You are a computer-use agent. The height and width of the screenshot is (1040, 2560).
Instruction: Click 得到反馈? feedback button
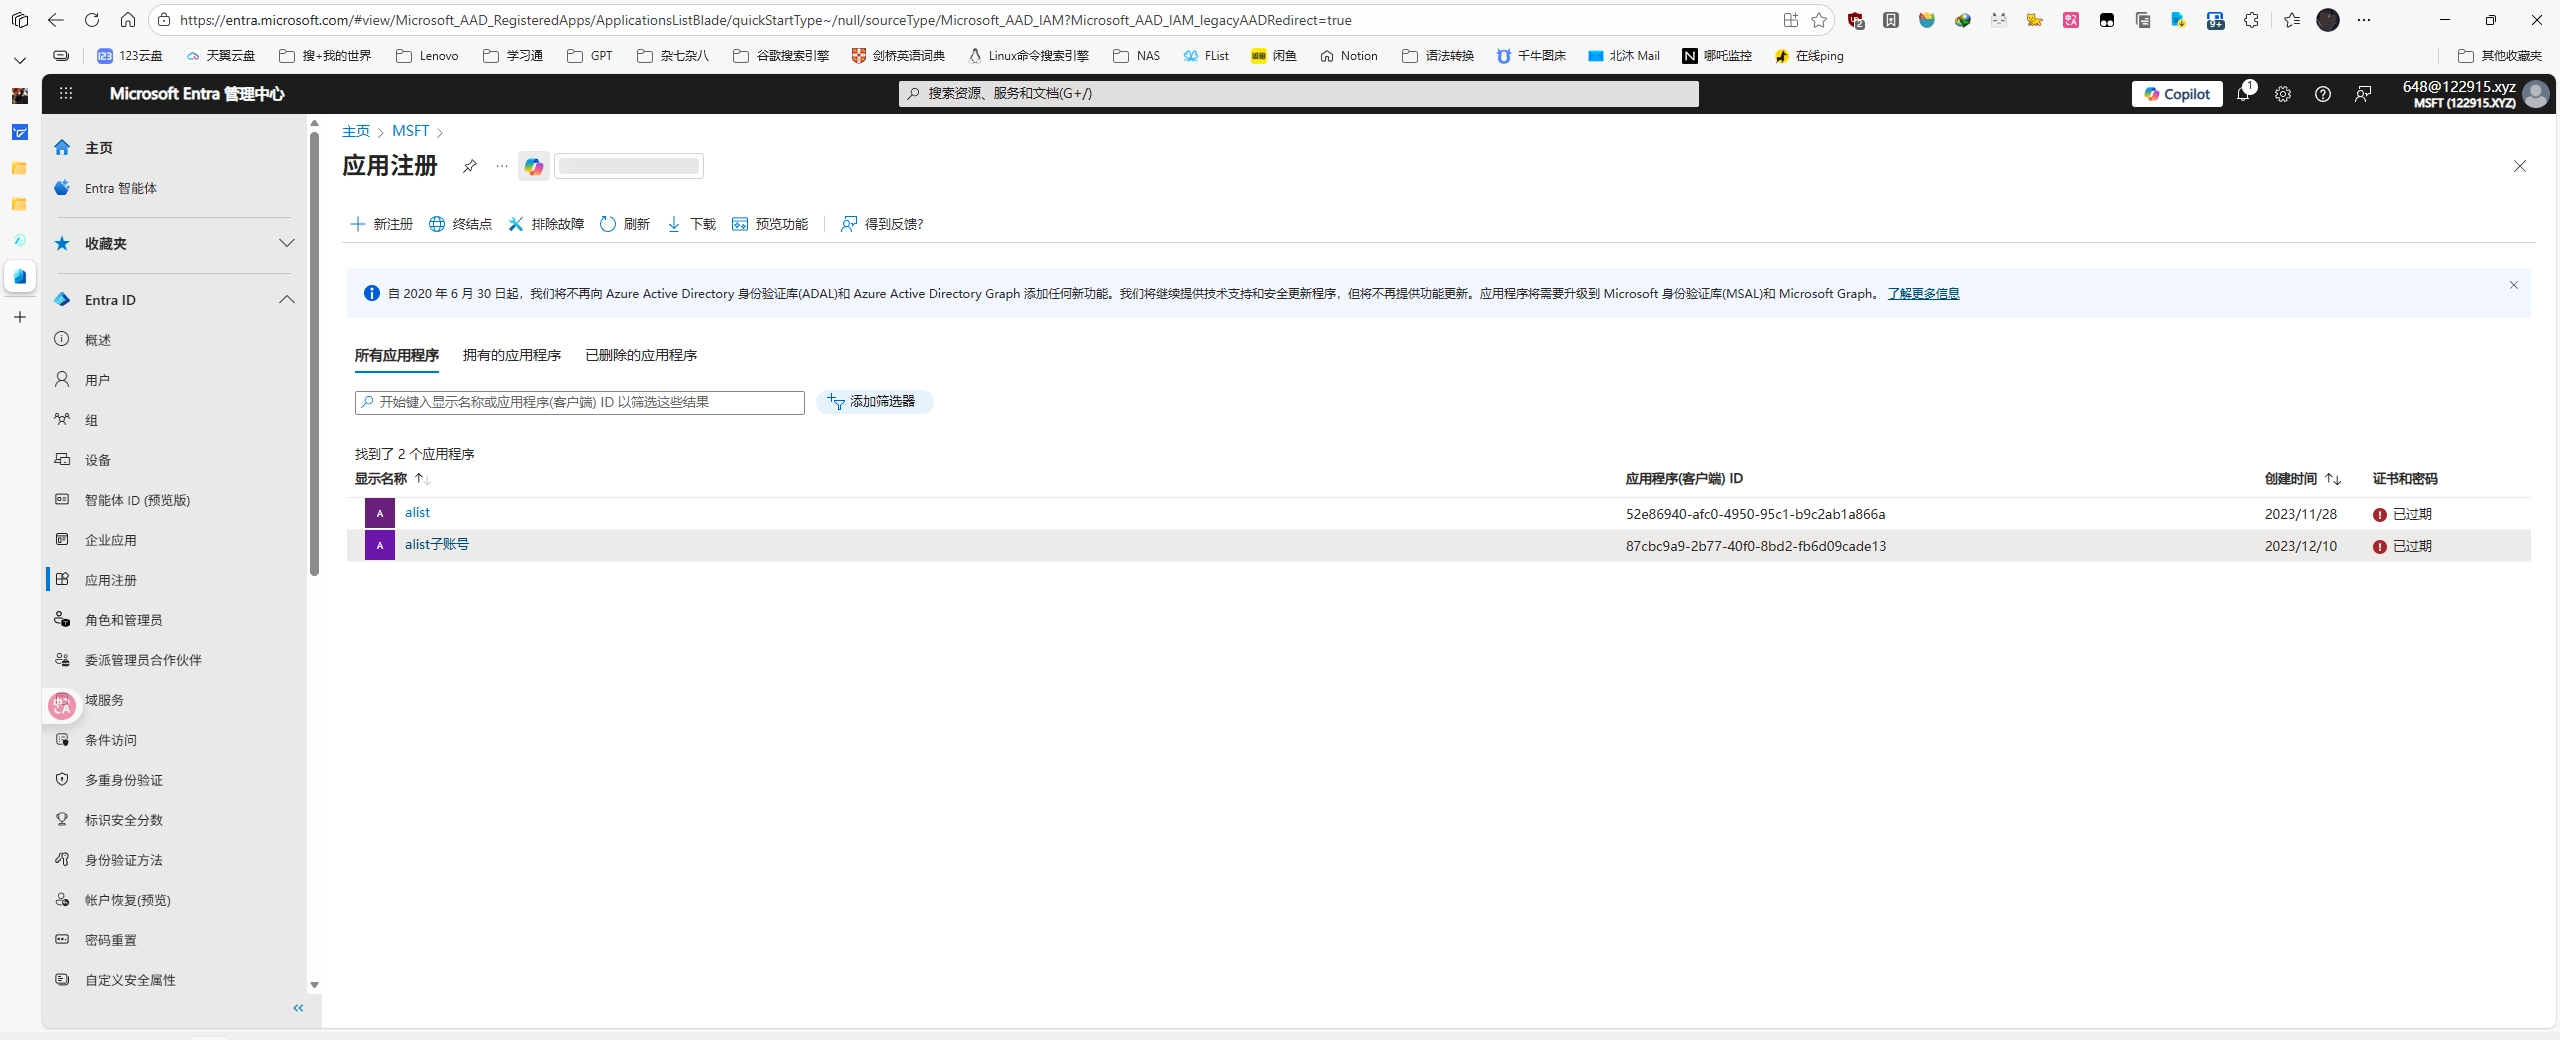click(x=882, y=224)
